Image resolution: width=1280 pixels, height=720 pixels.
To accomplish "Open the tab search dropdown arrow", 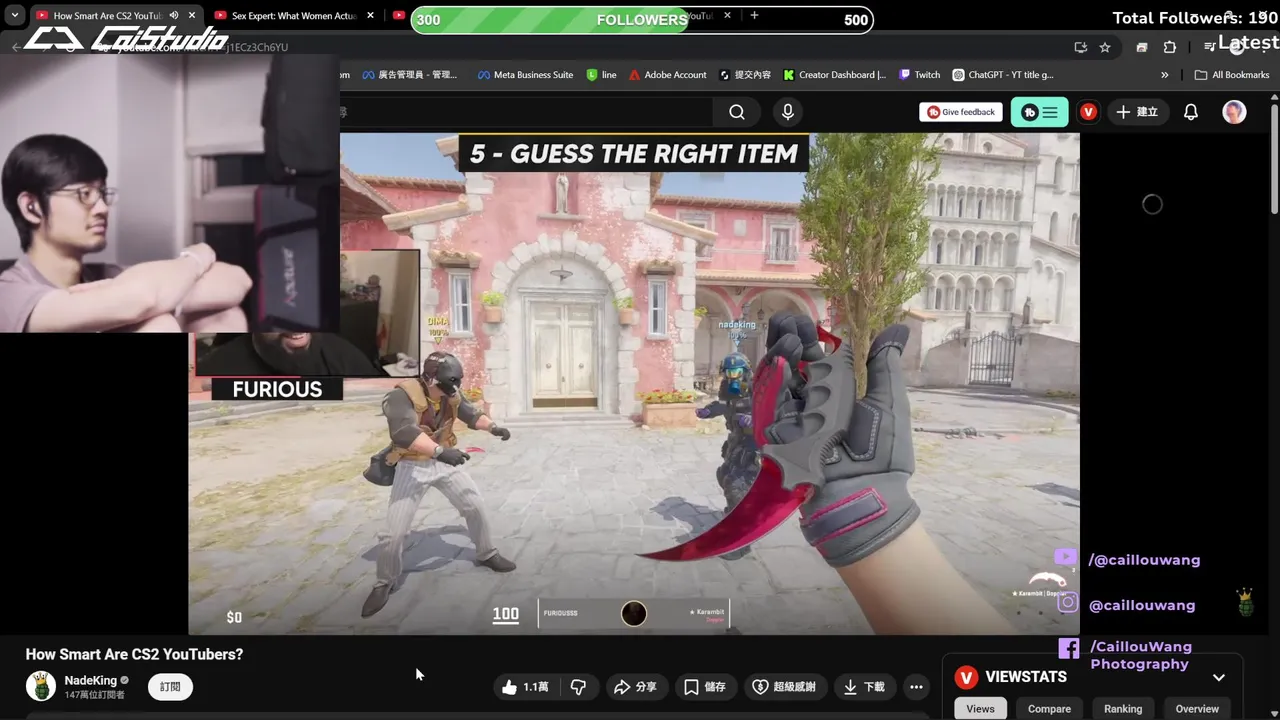I will pos(15,16).
